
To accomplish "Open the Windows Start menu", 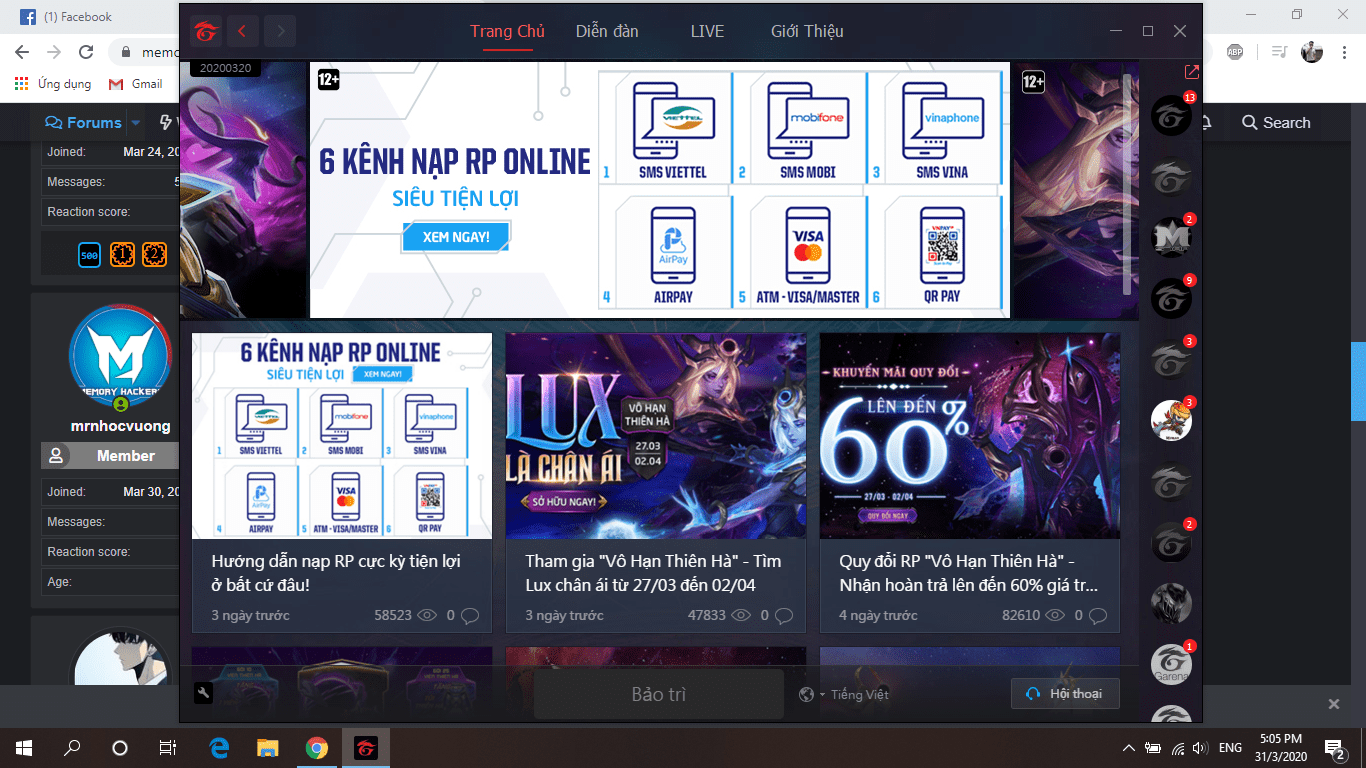I will point(24,748).
